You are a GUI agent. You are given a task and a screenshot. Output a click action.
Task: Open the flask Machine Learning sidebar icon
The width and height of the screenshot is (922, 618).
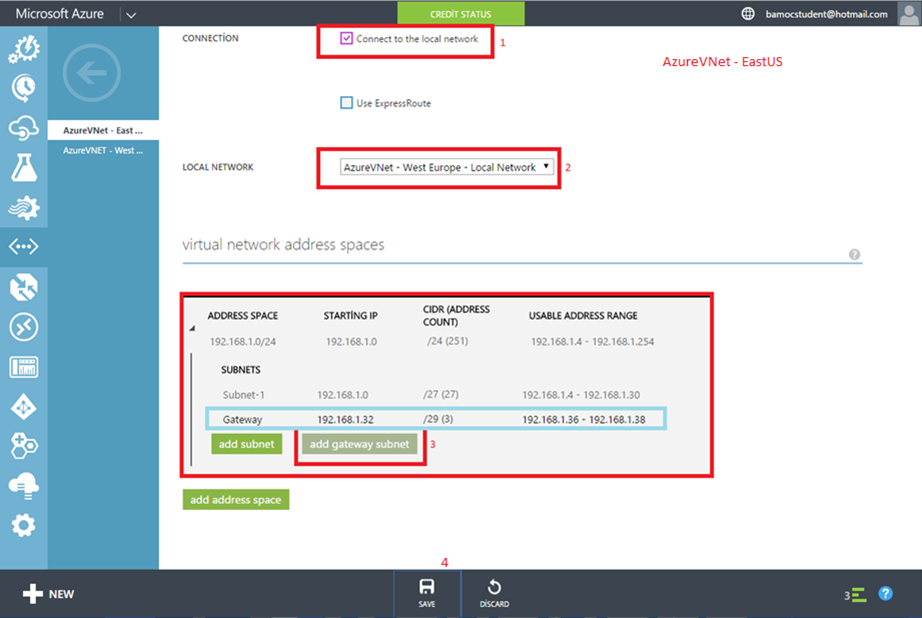(x=24, y=168)
